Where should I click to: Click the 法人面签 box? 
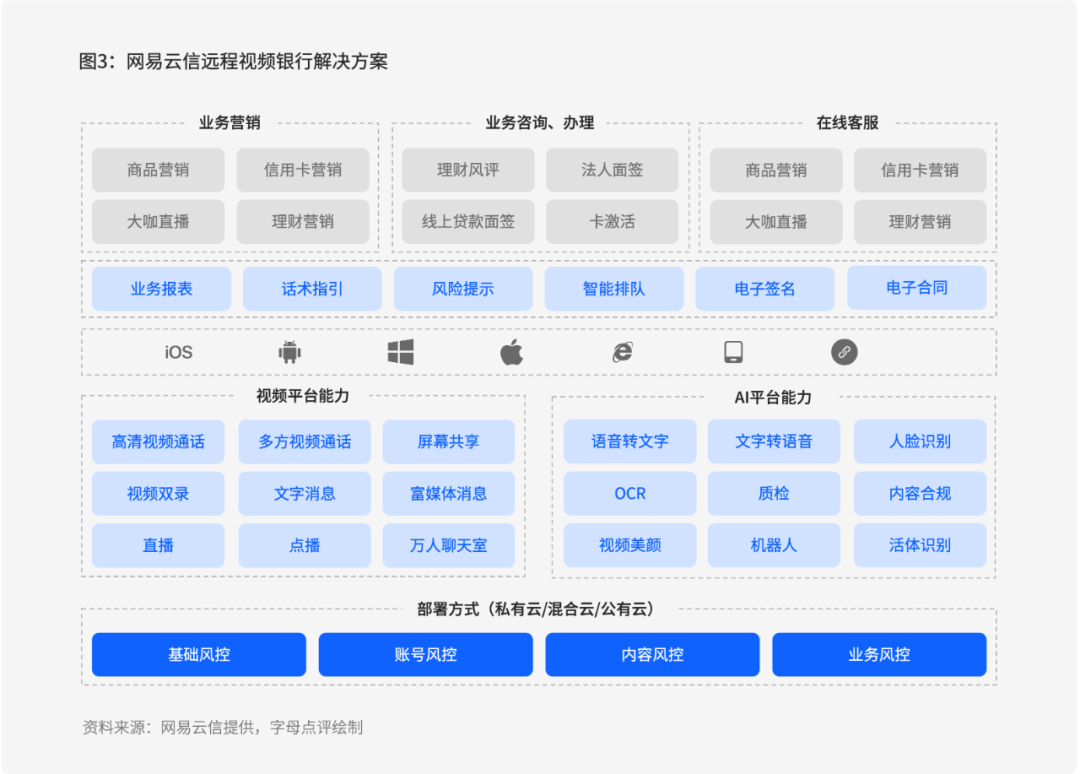[x=612, y=170]
